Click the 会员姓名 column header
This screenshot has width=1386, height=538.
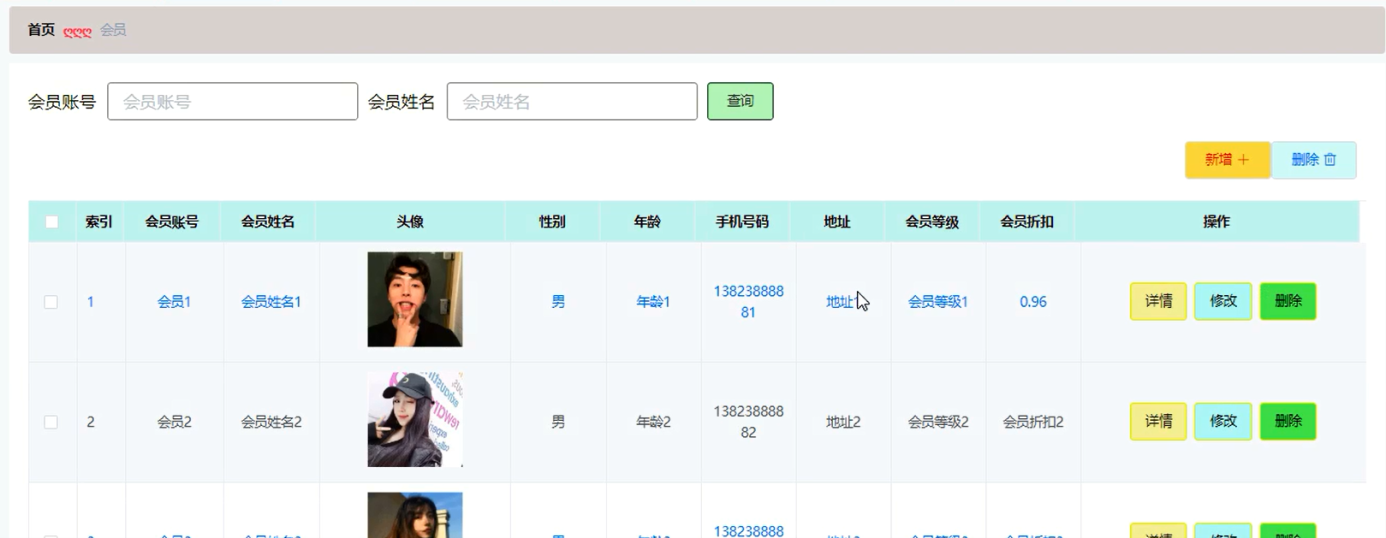pos(268,222)
